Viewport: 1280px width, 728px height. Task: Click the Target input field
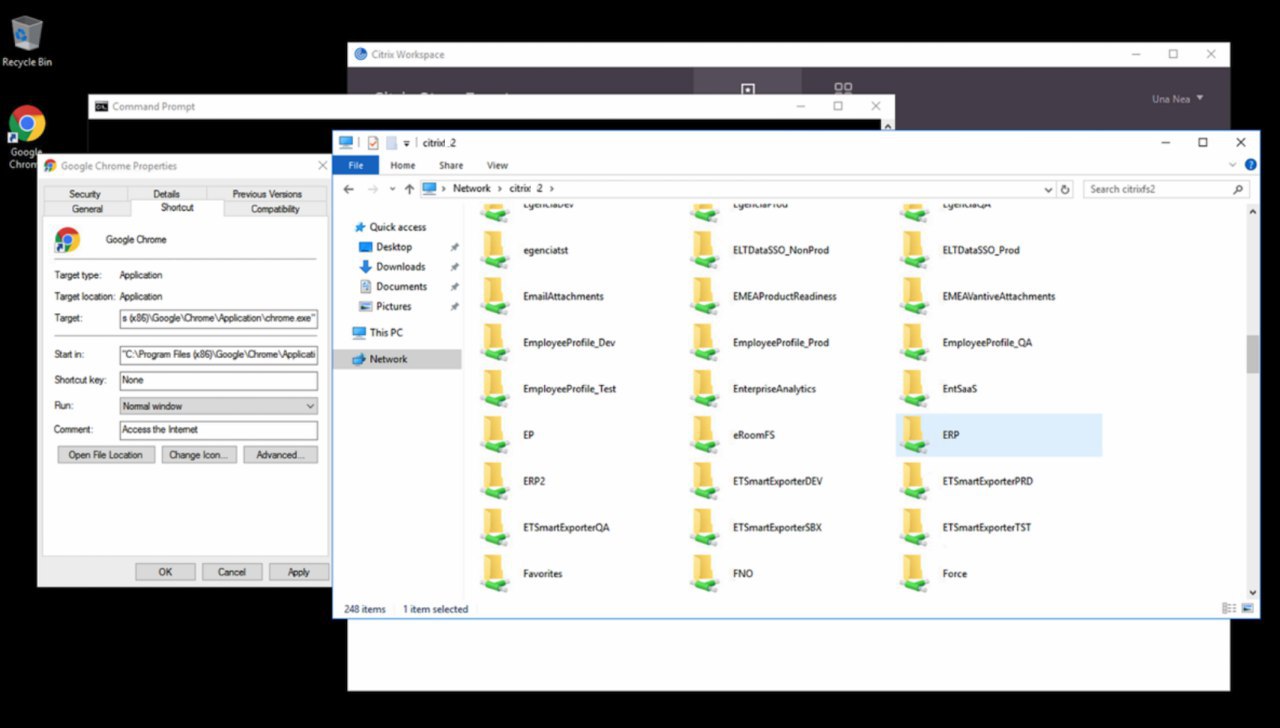click(x=218, y=318)
